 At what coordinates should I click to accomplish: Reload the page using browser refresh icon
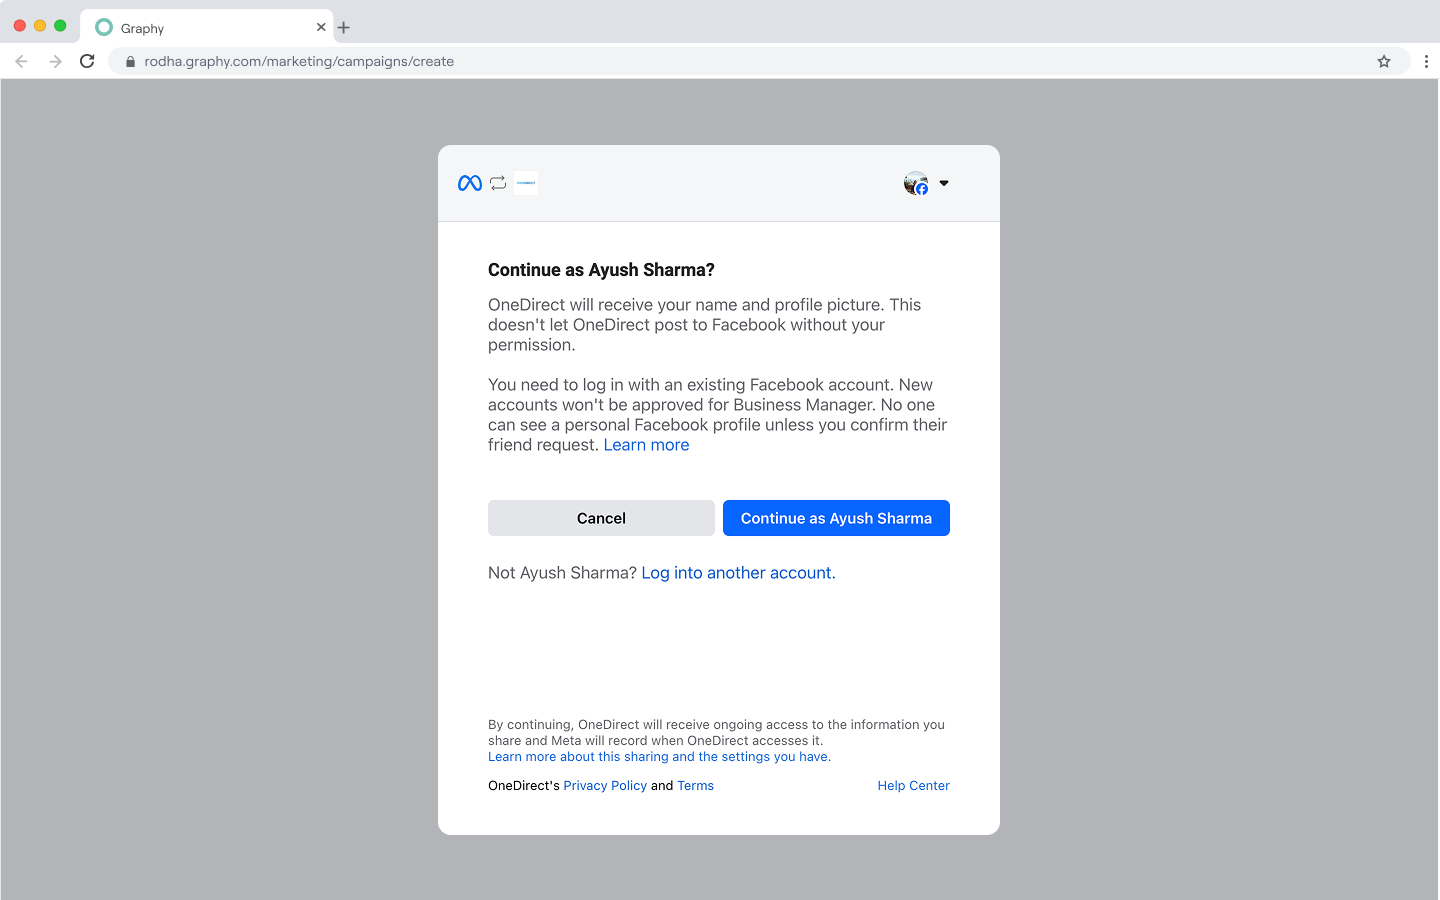(x=87, y=61)
